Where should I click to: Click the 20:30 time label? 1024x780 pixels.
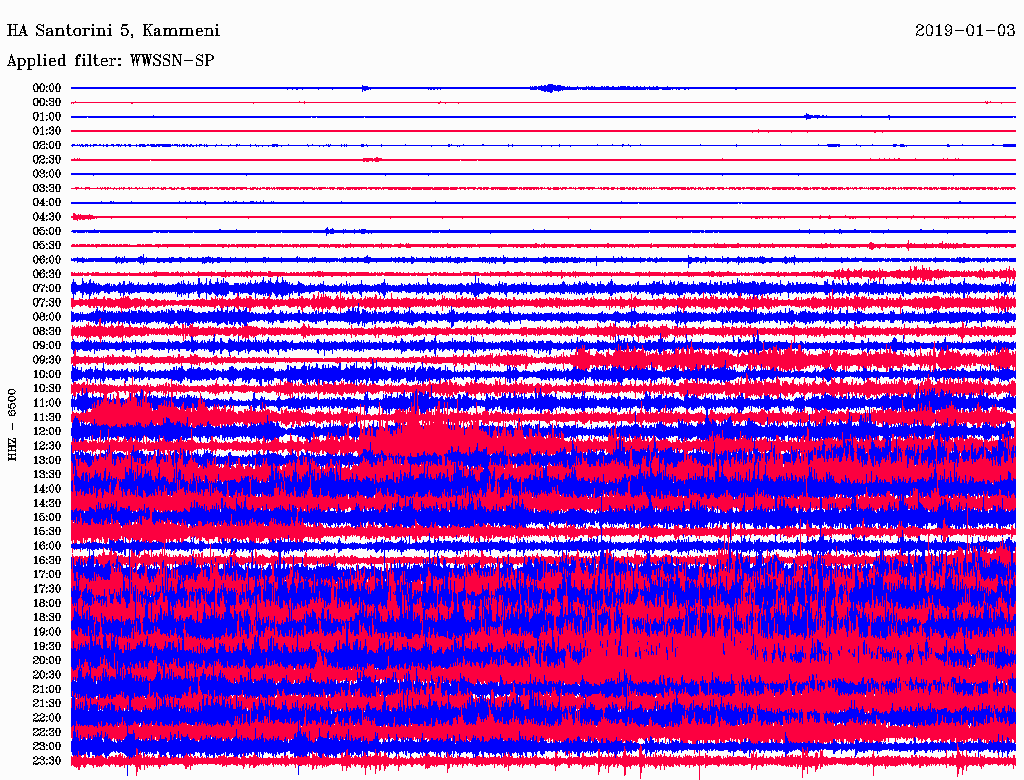click(47, 675)
